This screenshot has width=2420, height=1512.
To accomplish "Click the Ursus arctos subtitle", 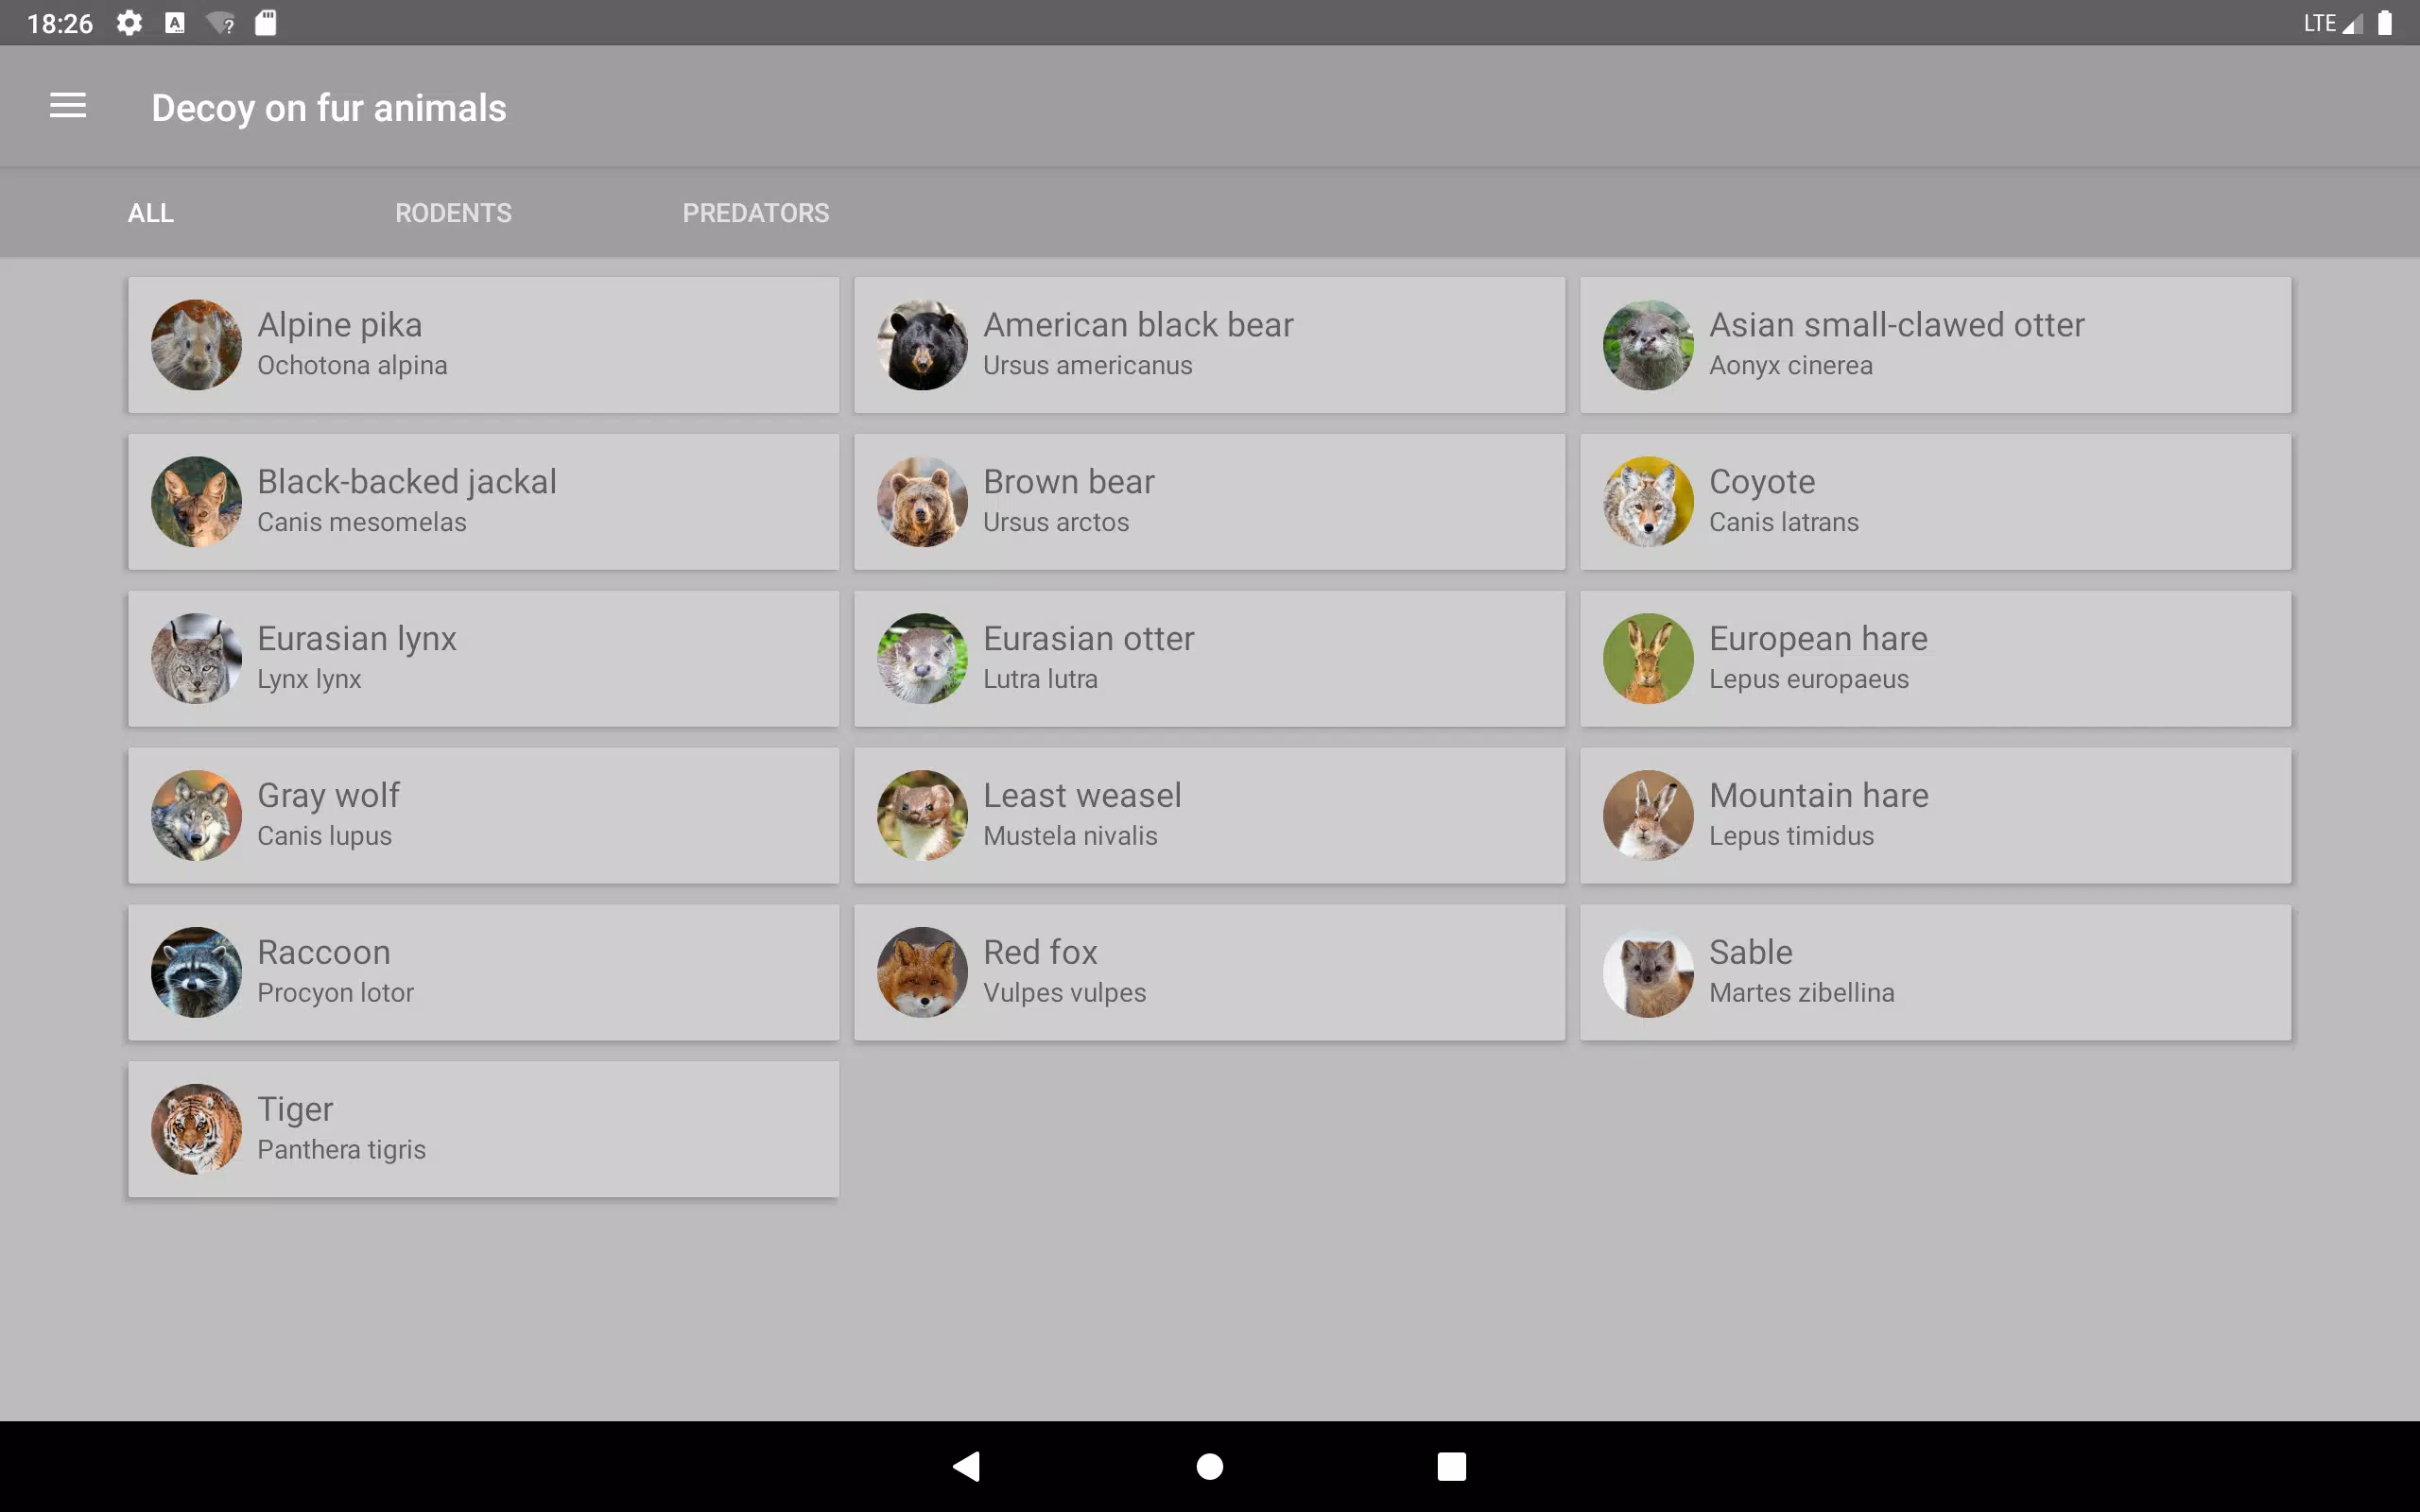I will [1056, 523].
